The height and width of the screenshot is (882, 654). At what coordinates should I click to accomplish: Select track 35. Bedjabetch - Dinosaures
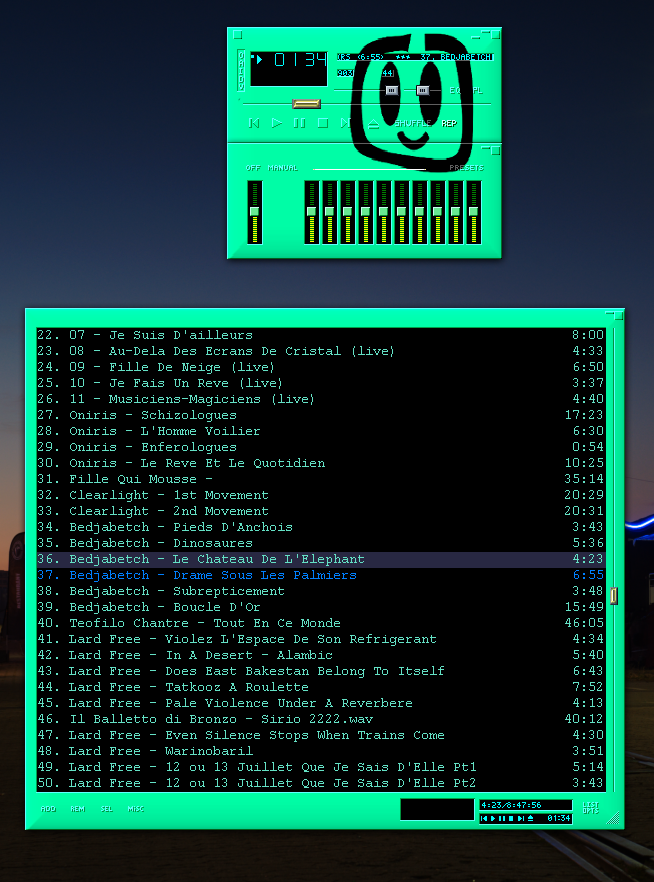pyautogui.click(x=321, y=543)
